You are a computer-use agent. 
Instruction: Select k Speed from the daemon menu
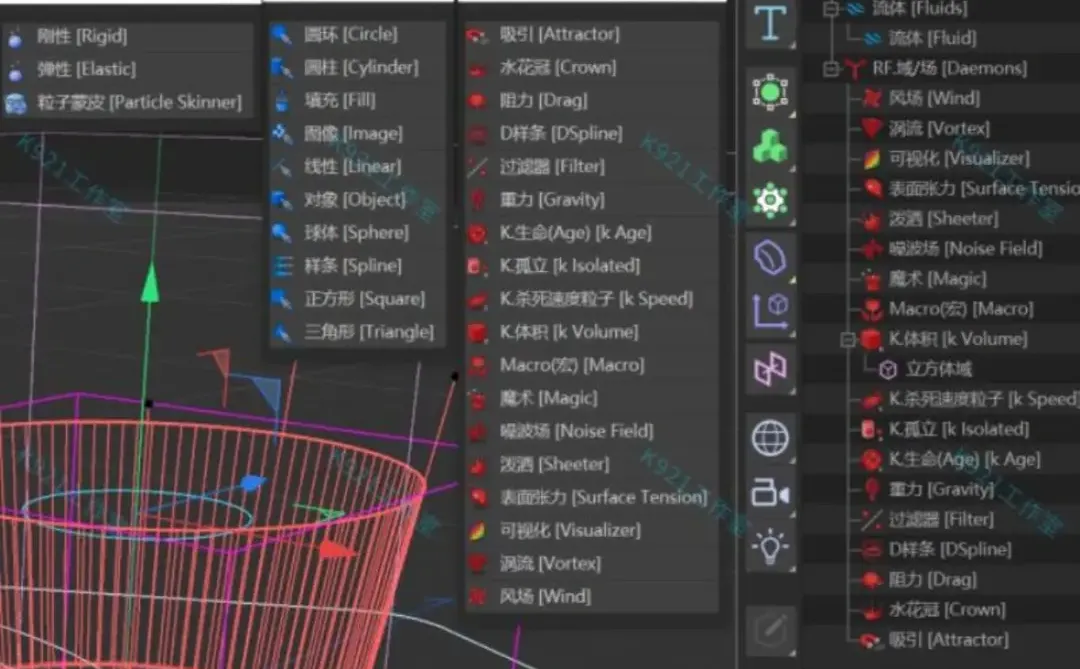click(591, 299)
